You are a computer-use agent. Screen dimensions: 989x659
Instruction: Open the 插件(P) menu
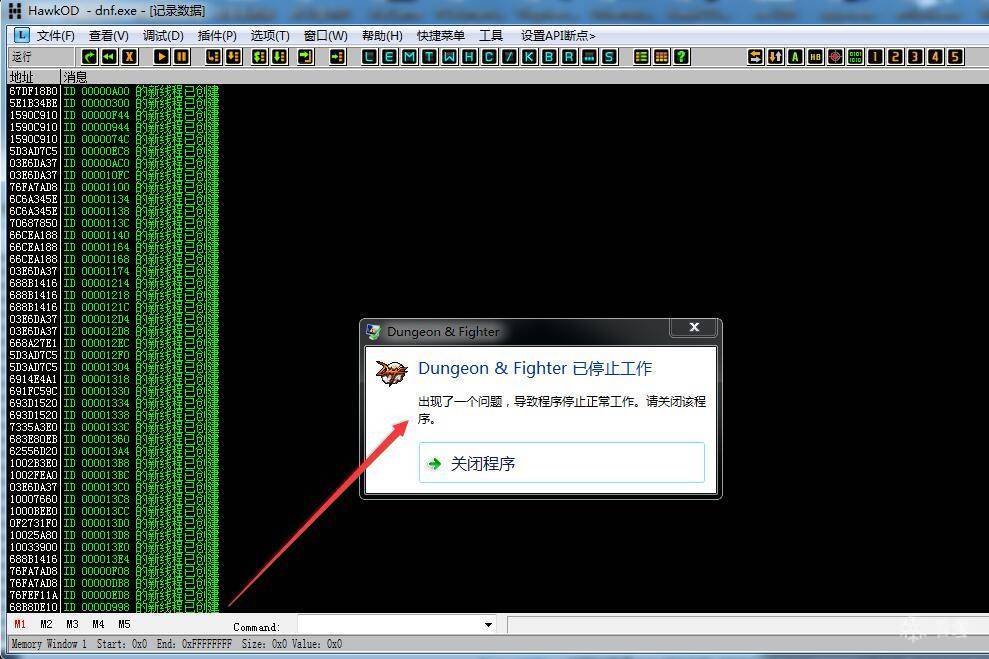pyautogui.click(x=217, y=36)
